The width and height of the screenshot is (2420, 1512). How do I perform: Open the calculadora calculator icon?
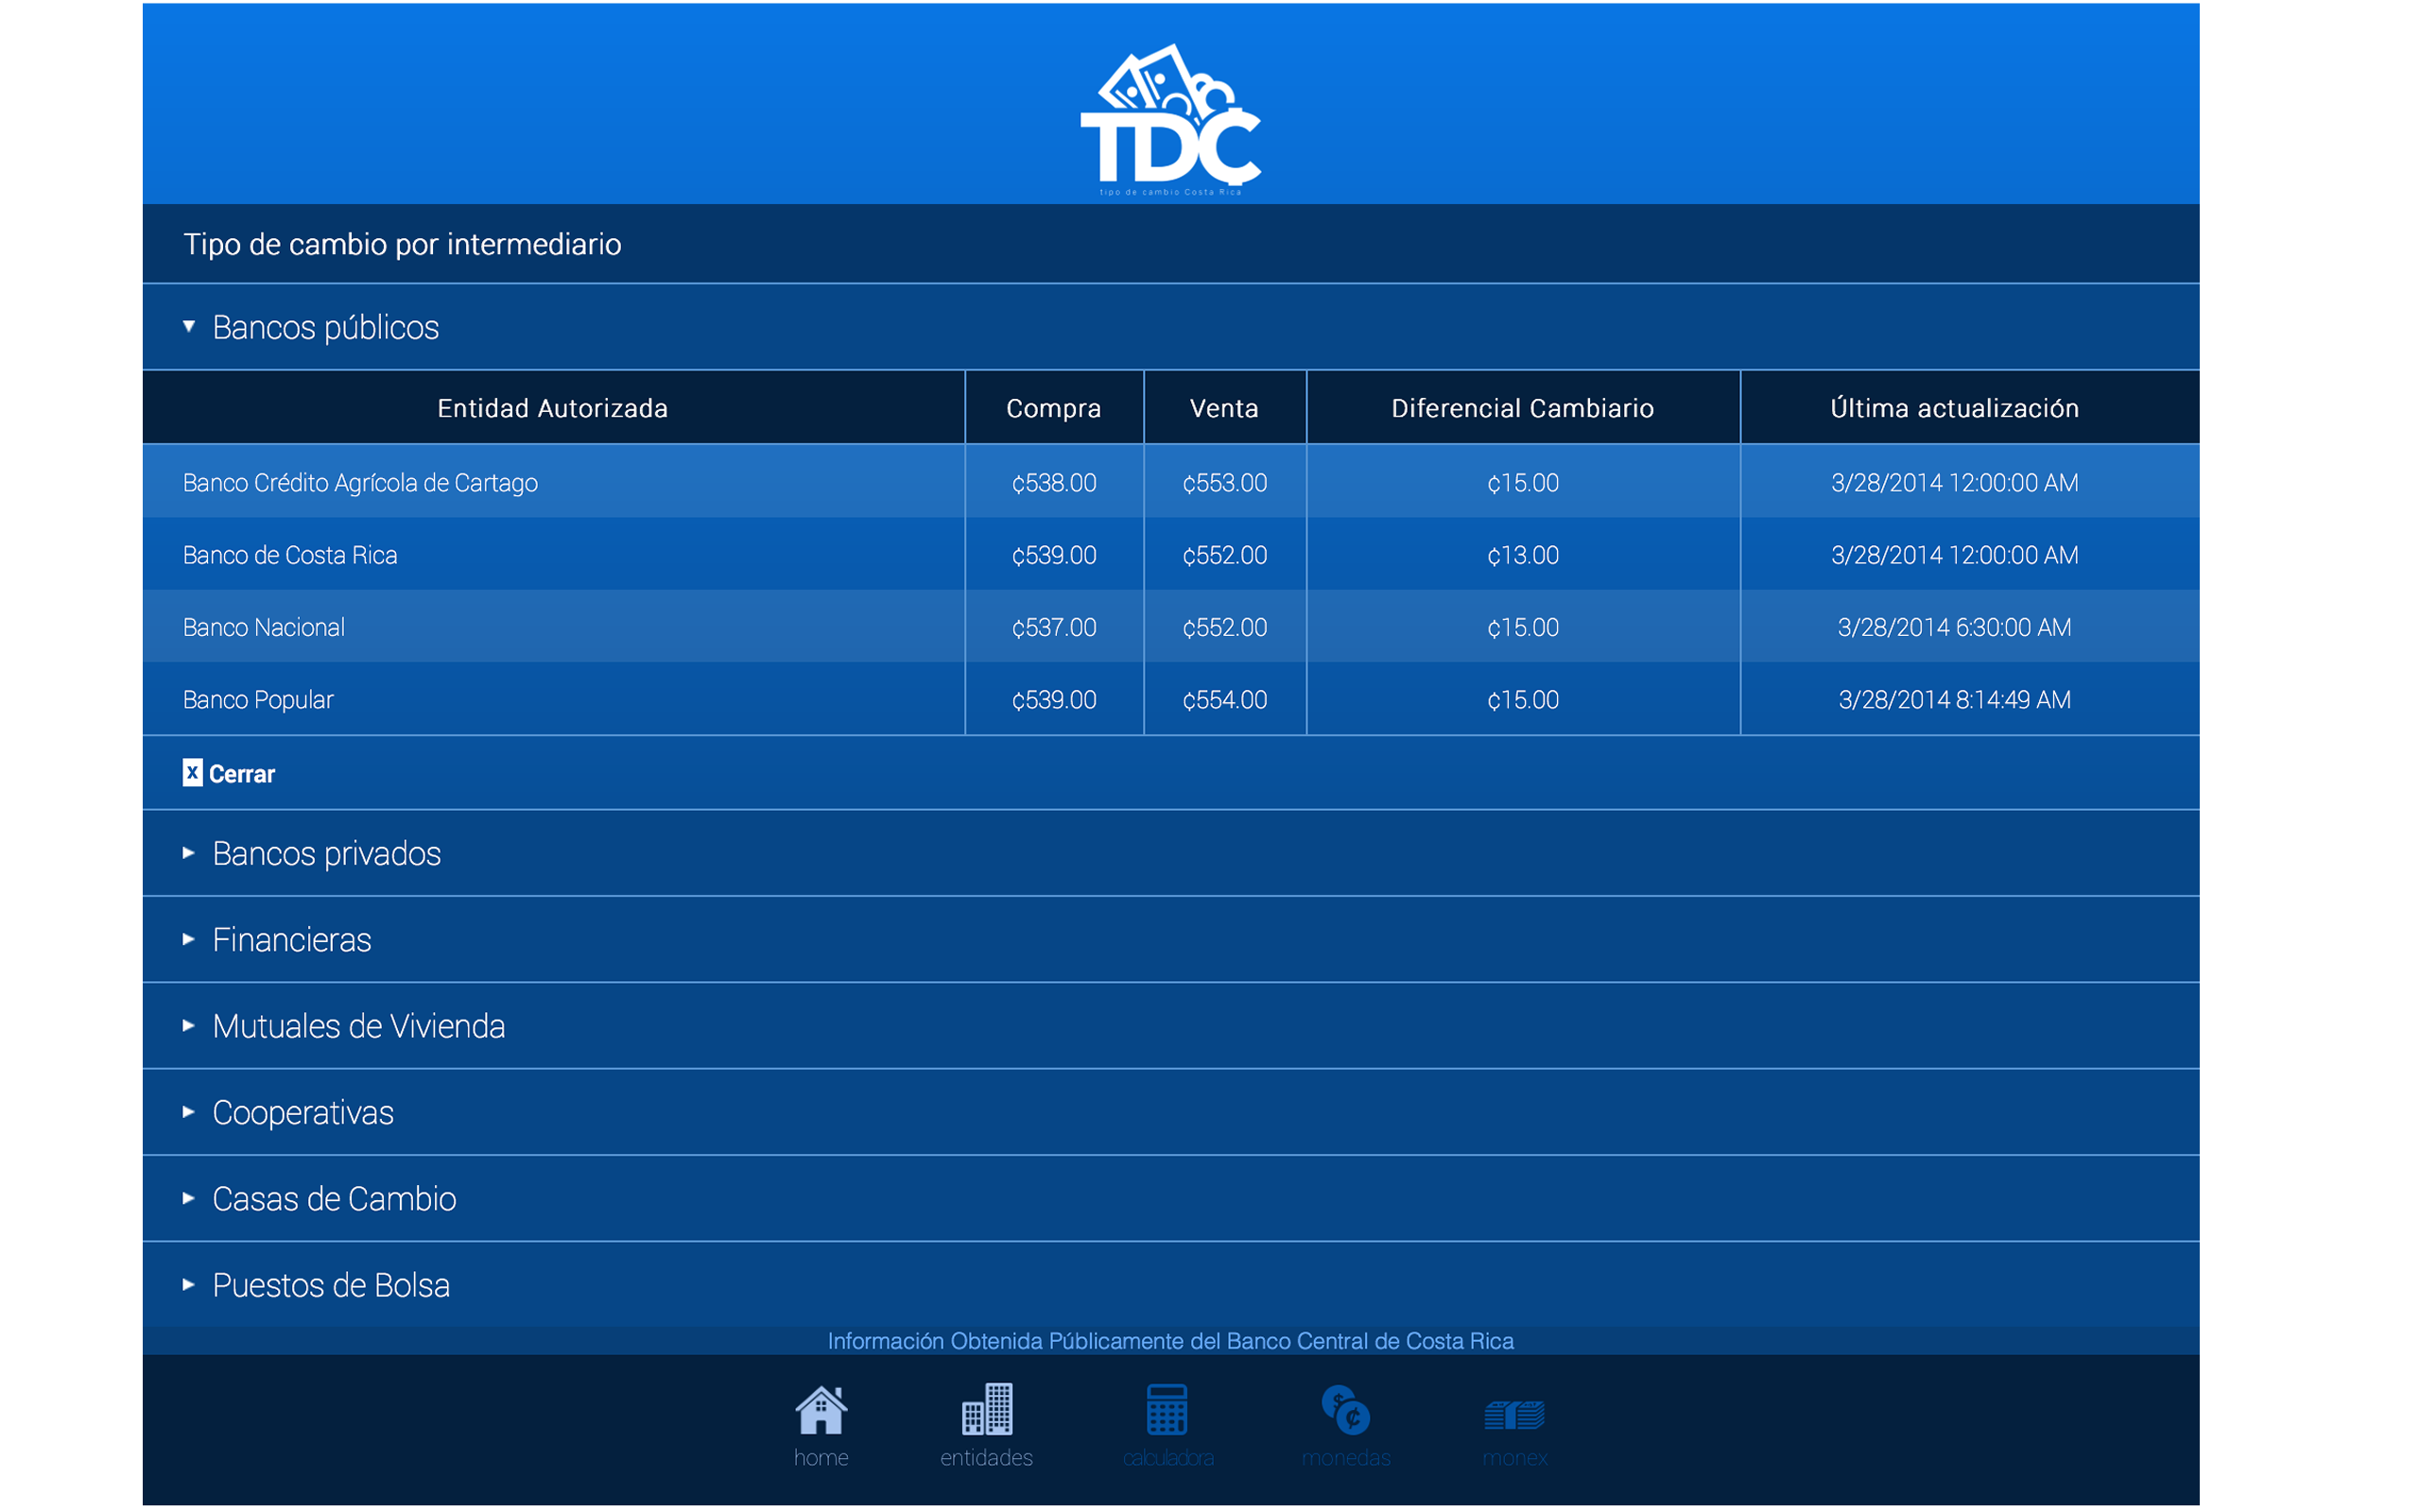click(1167, 1411)
